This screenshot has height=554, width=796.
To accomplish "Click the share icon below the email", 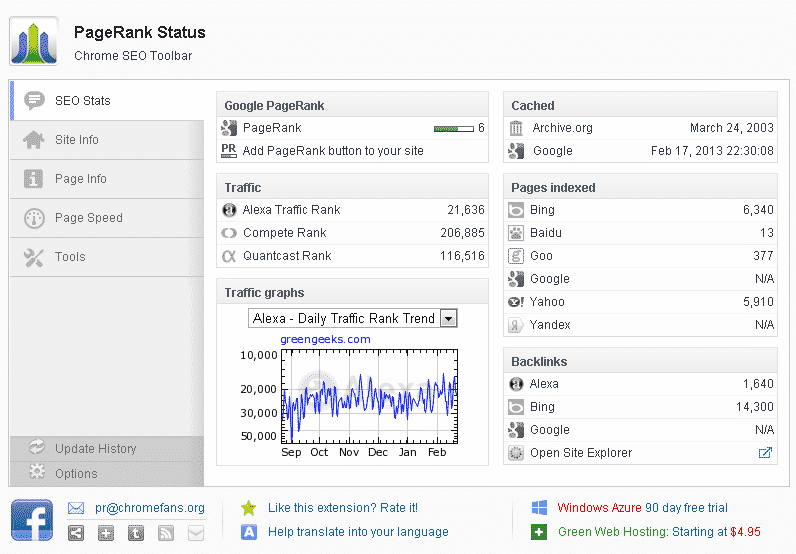I will [76, 533].
